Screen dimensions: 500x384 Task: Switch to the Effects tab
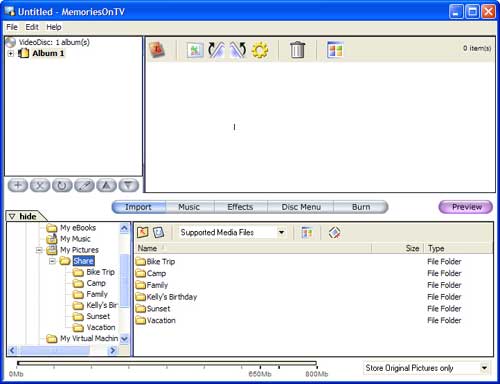(x=240, y=207)
